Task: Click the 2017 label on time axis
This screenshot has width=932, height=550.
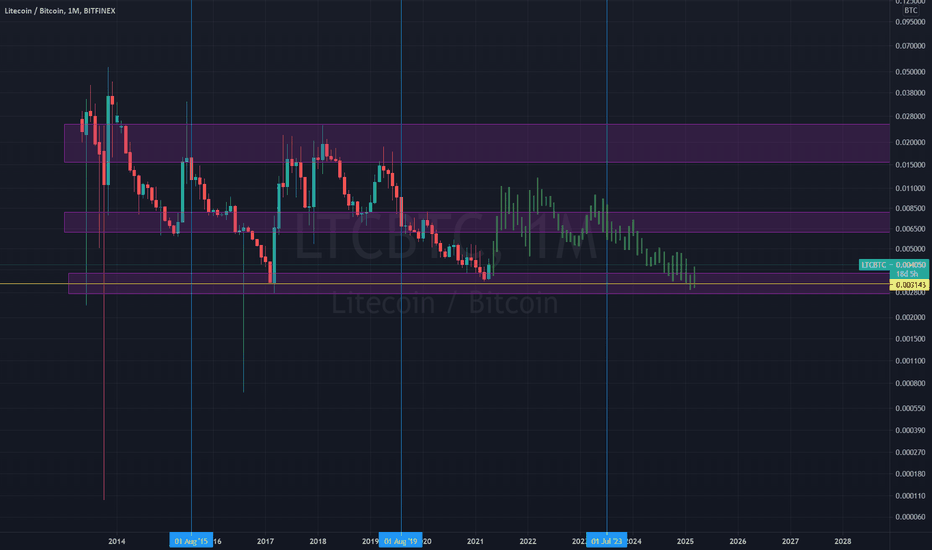Action: (x=265, y=541)
